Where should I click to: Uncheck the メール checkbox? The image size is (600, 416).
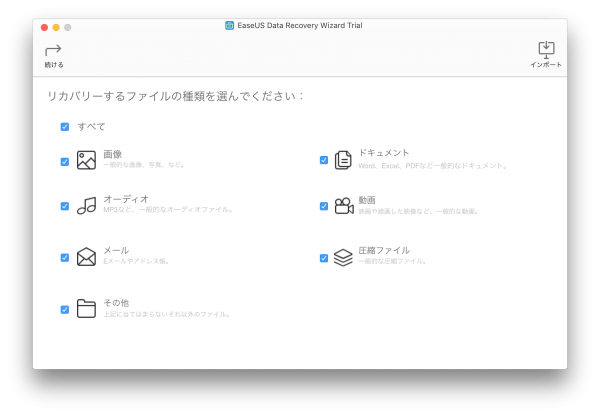click(x=65, y=258)
